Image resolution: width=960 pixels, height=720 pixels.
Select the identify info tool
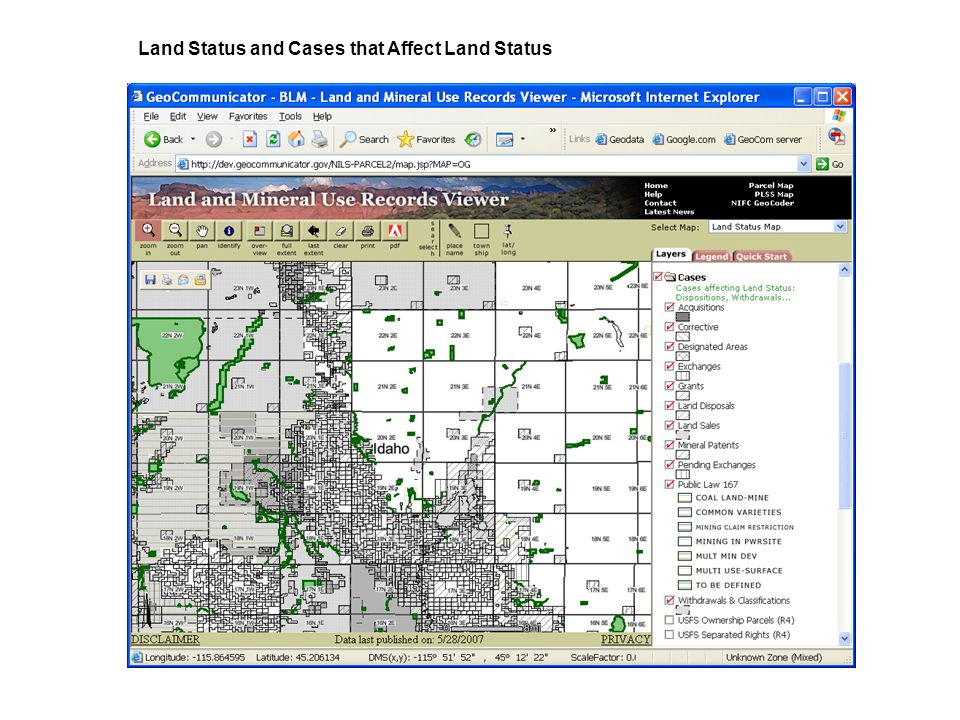pos(229,231)
